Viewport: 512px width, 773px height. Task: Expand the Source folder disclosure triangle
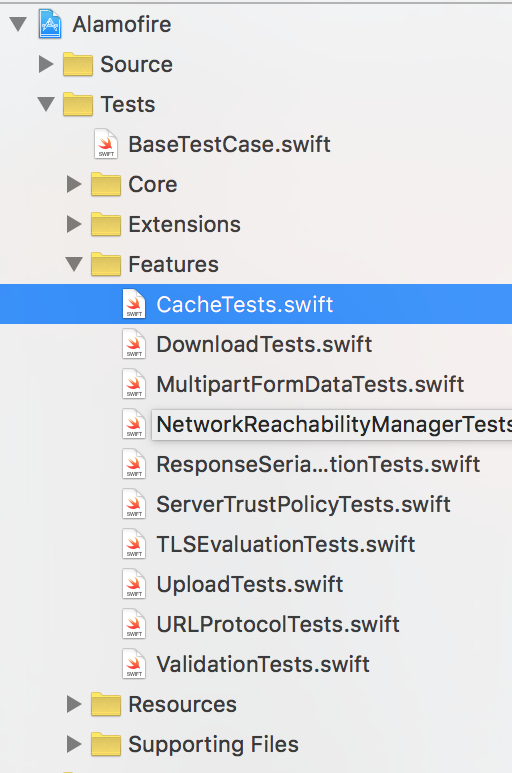click(x=46, y=64)
